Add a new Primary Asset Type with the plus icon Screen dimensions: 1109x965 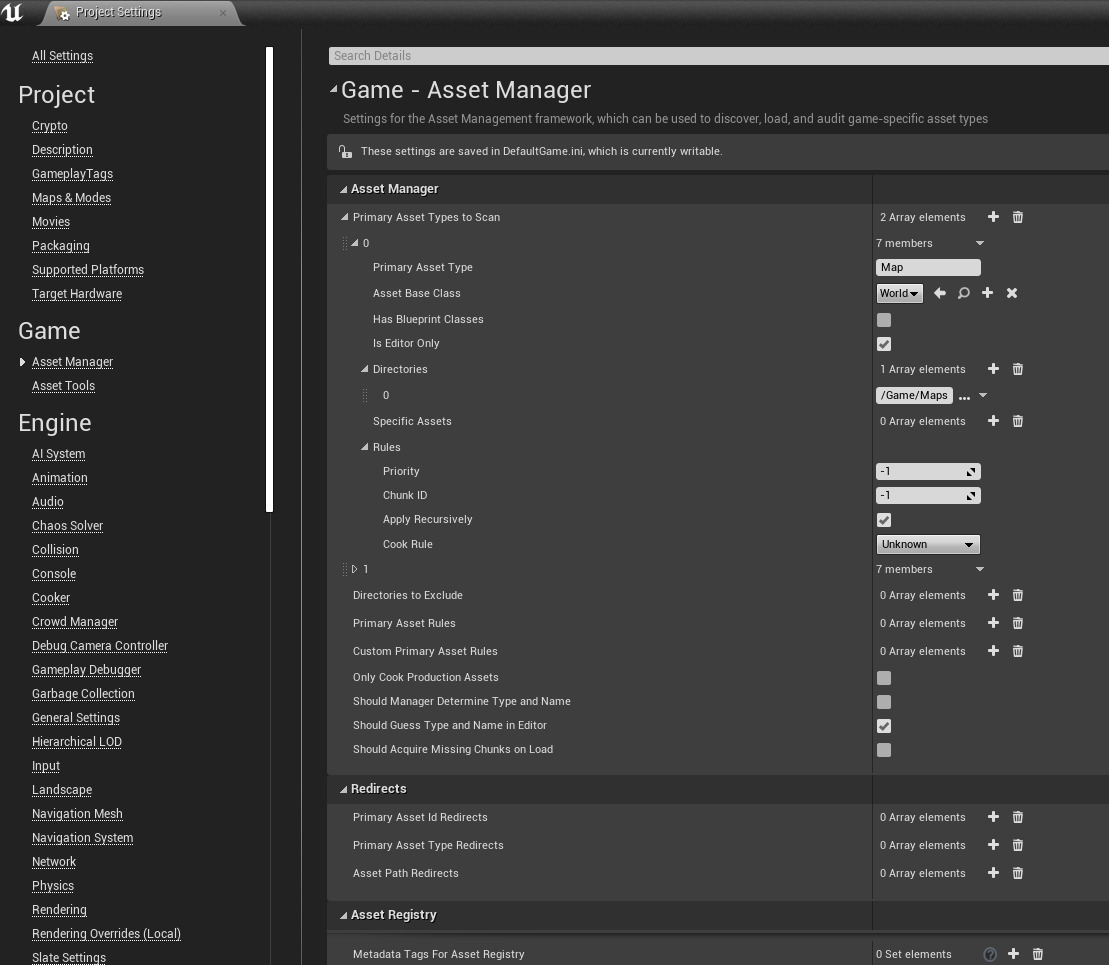[993, 217]
